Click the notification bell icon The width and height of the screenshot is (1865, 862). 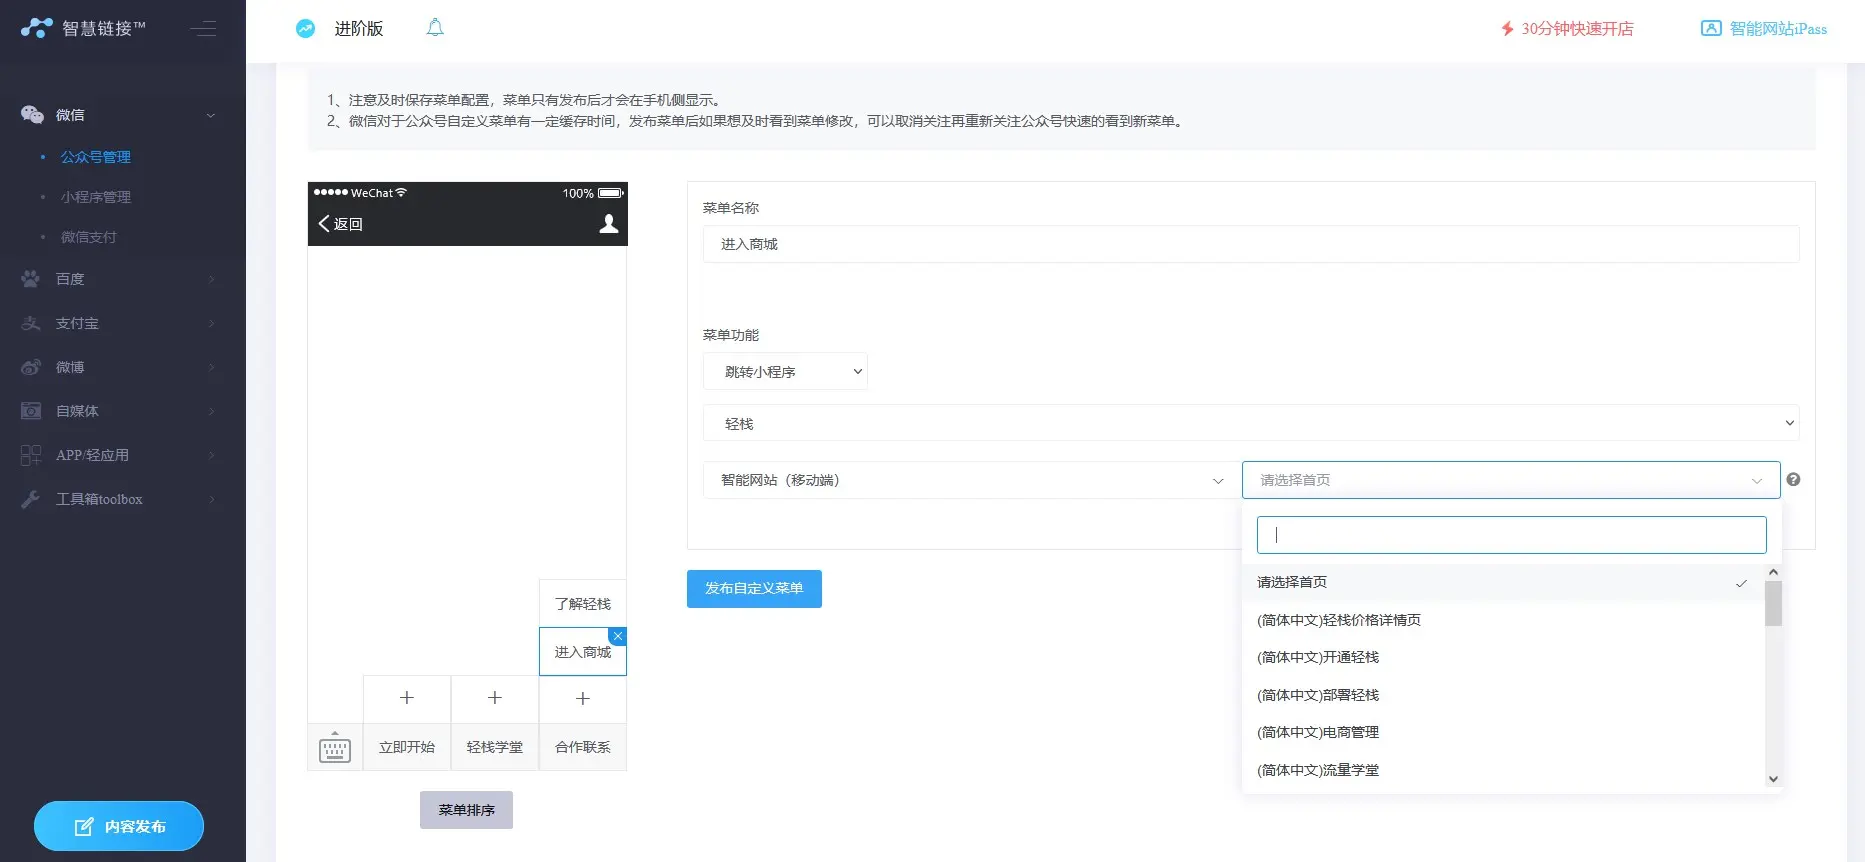click(x=435, y=28)
